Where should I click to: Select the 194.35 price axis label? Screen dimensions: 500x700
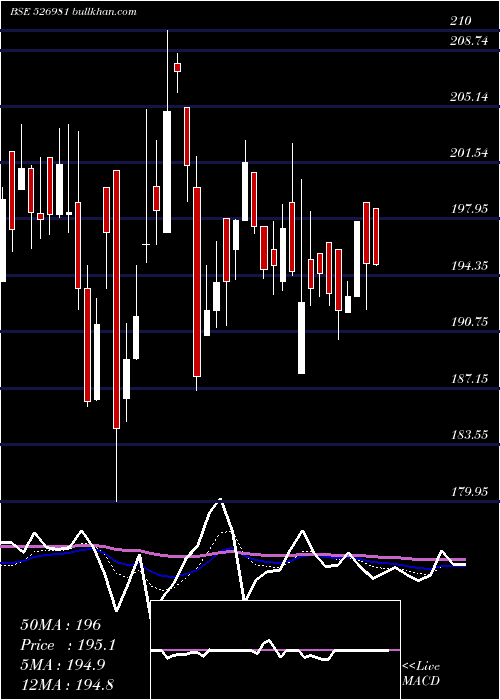coord(469,266)
